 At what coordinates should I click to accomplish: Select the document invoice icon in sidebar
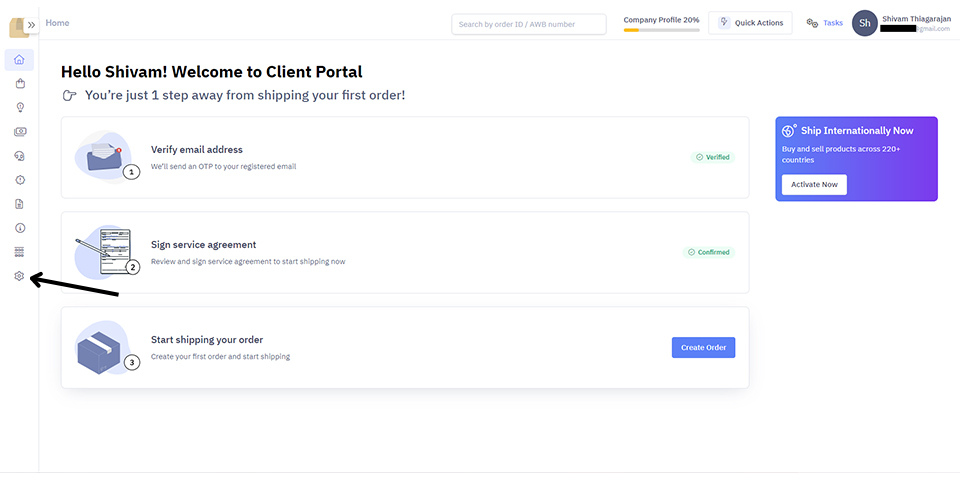pyautogui.click(x=19, y=204)
